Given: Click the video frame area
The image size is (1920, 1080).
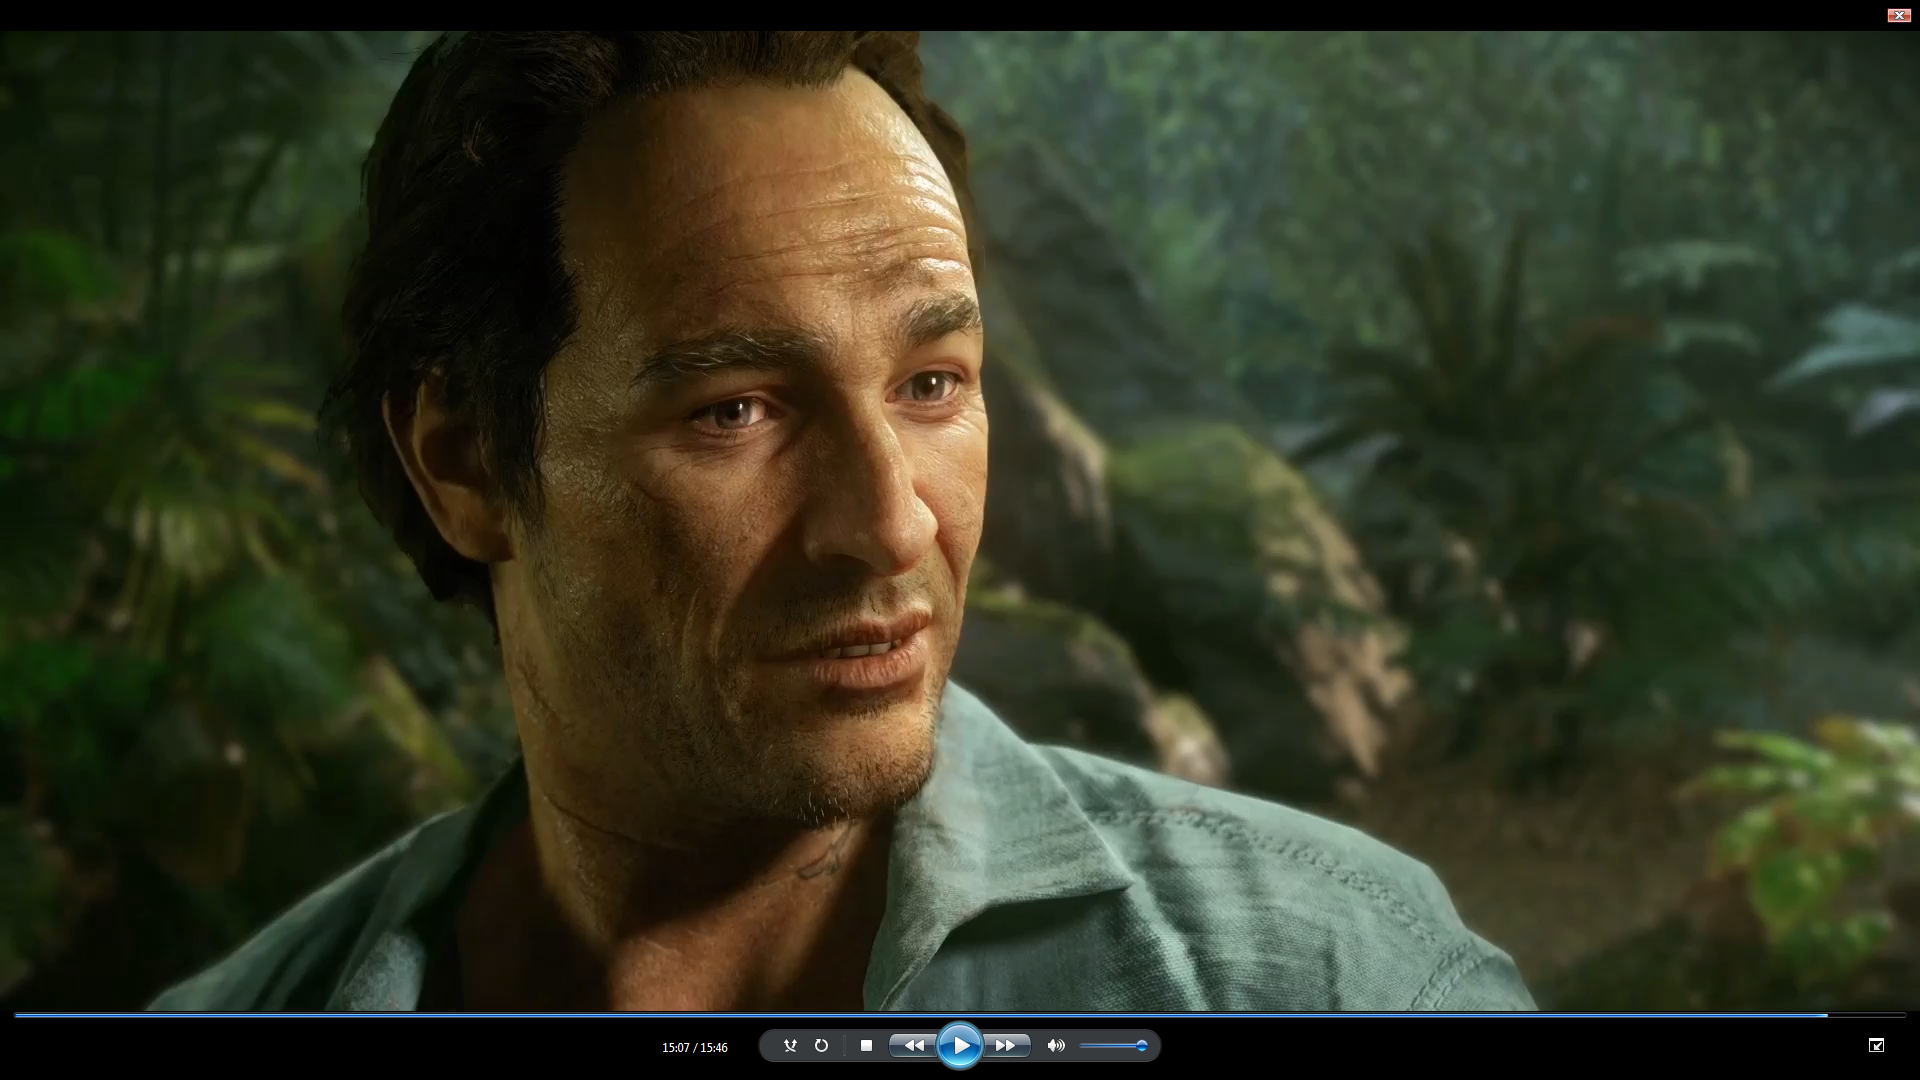Looking at the screenshot, I should [x=960, y=520].
